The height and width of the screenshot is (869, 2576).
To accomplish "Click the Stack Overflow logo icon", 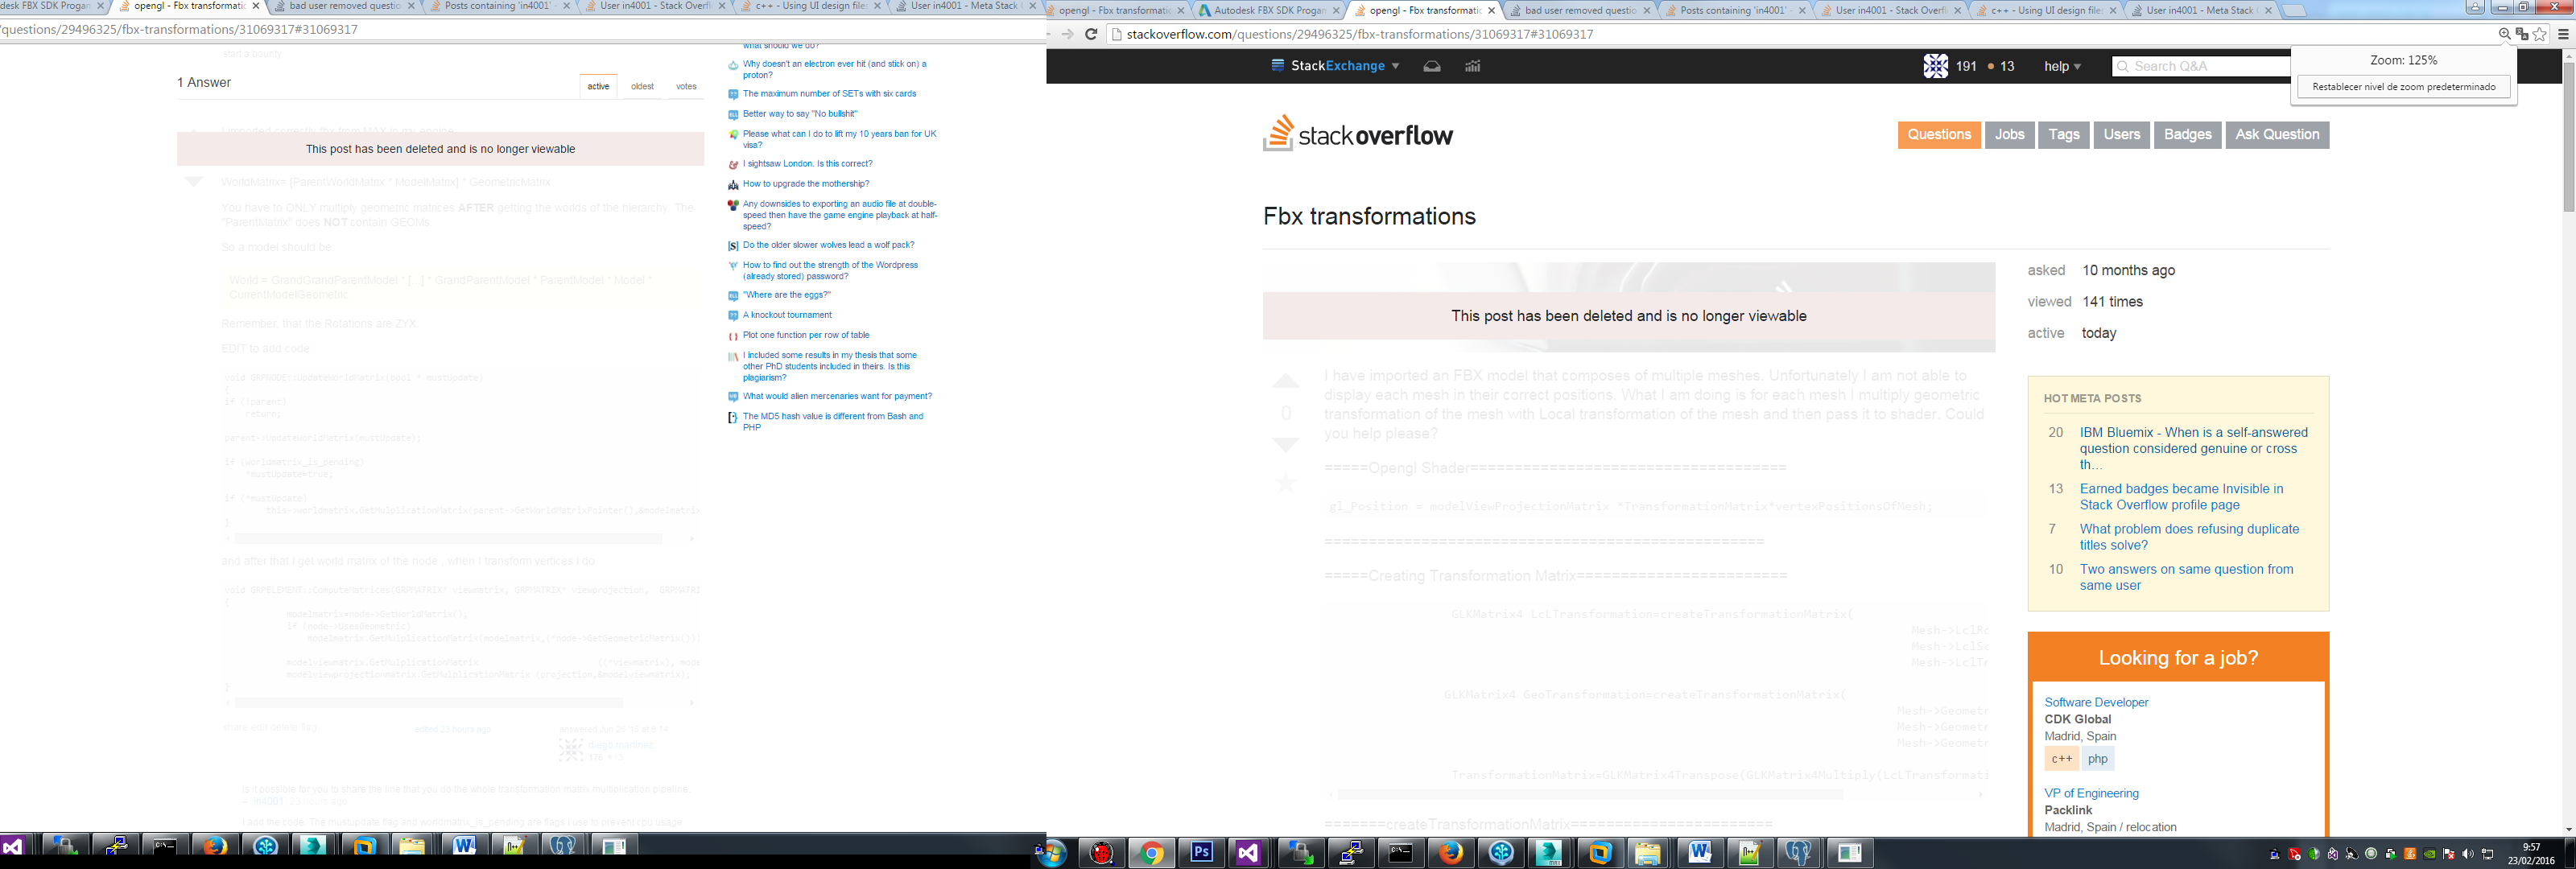I will pyautogui.click(x=1280, y=134).
